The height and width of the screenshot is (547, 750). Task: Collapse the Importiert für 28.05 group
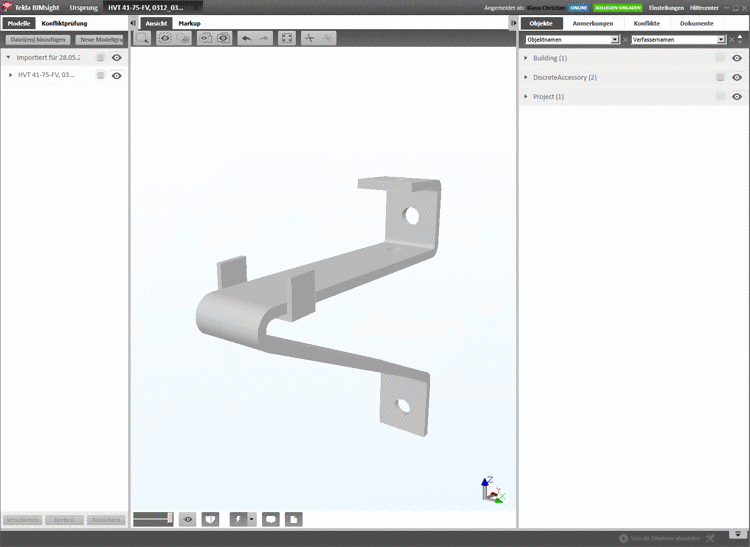point(8,57)
